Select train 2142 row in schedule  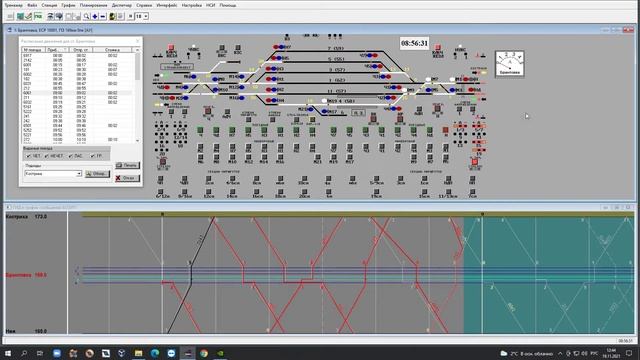click(x=77, y=60)
